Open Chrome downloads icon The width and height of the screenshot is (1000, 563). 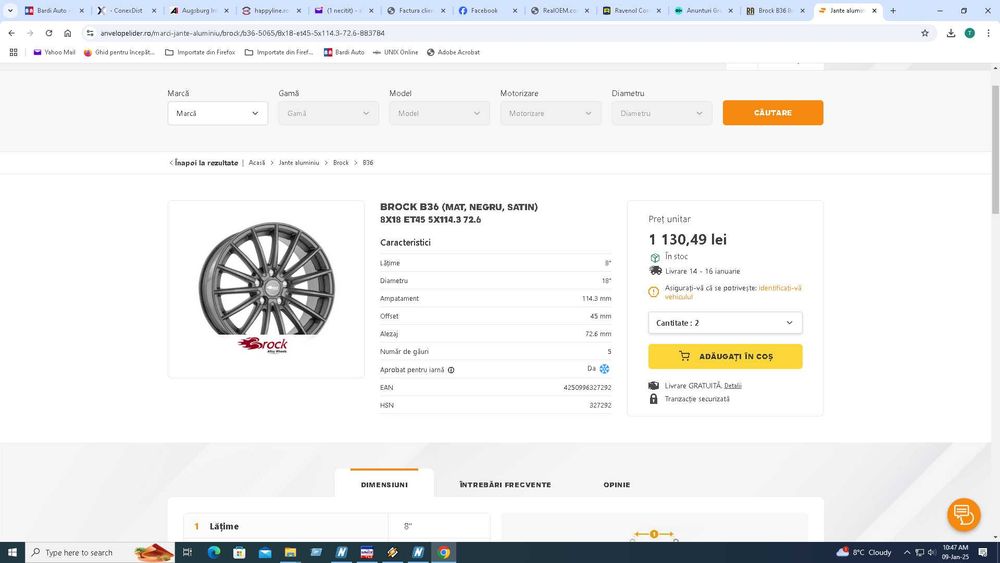[951, 33]
